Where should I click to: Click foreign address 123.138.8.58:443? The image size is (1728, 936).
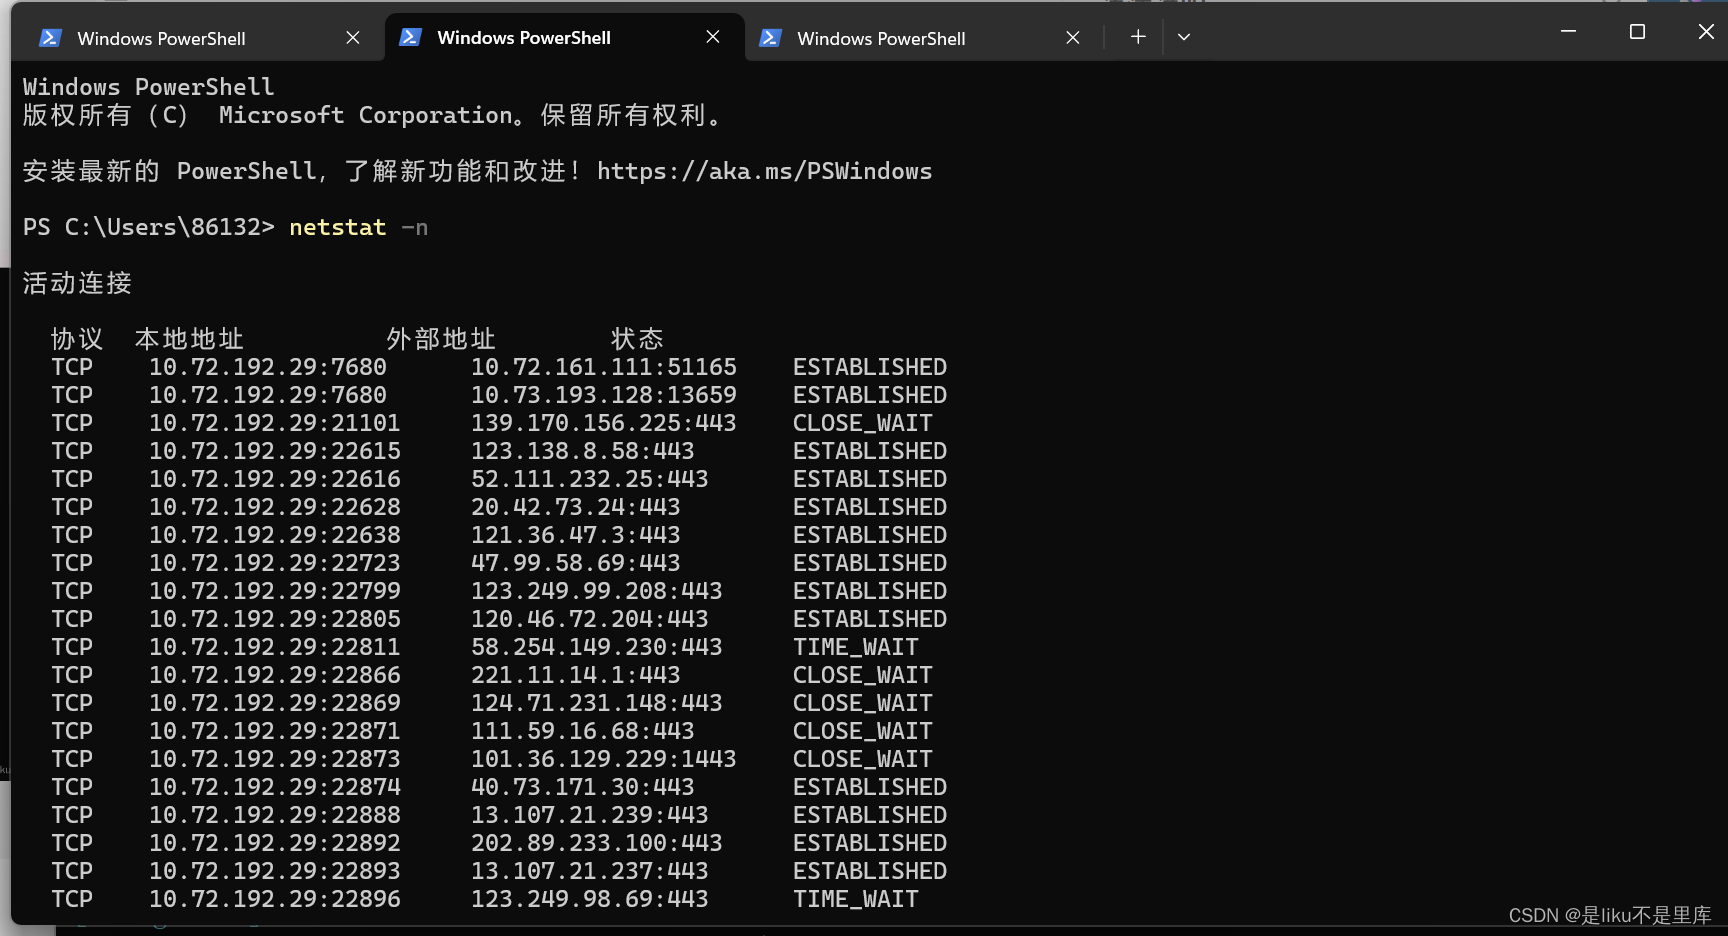tap(583, 451)
